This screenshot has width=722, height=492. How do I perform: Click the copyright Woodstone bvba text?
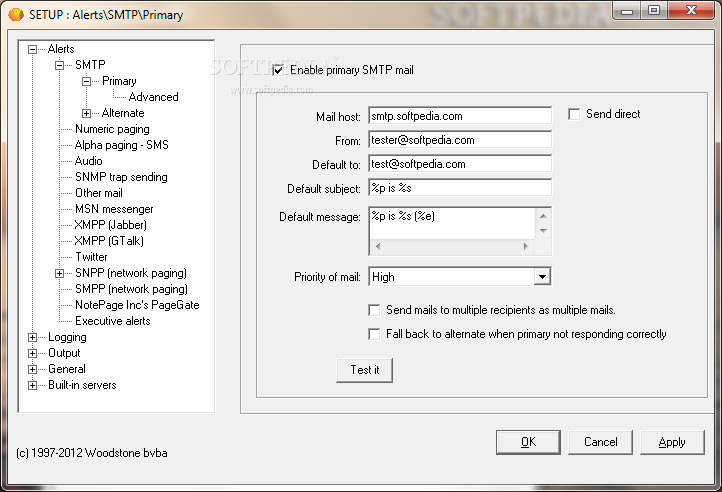pos(92,453)
